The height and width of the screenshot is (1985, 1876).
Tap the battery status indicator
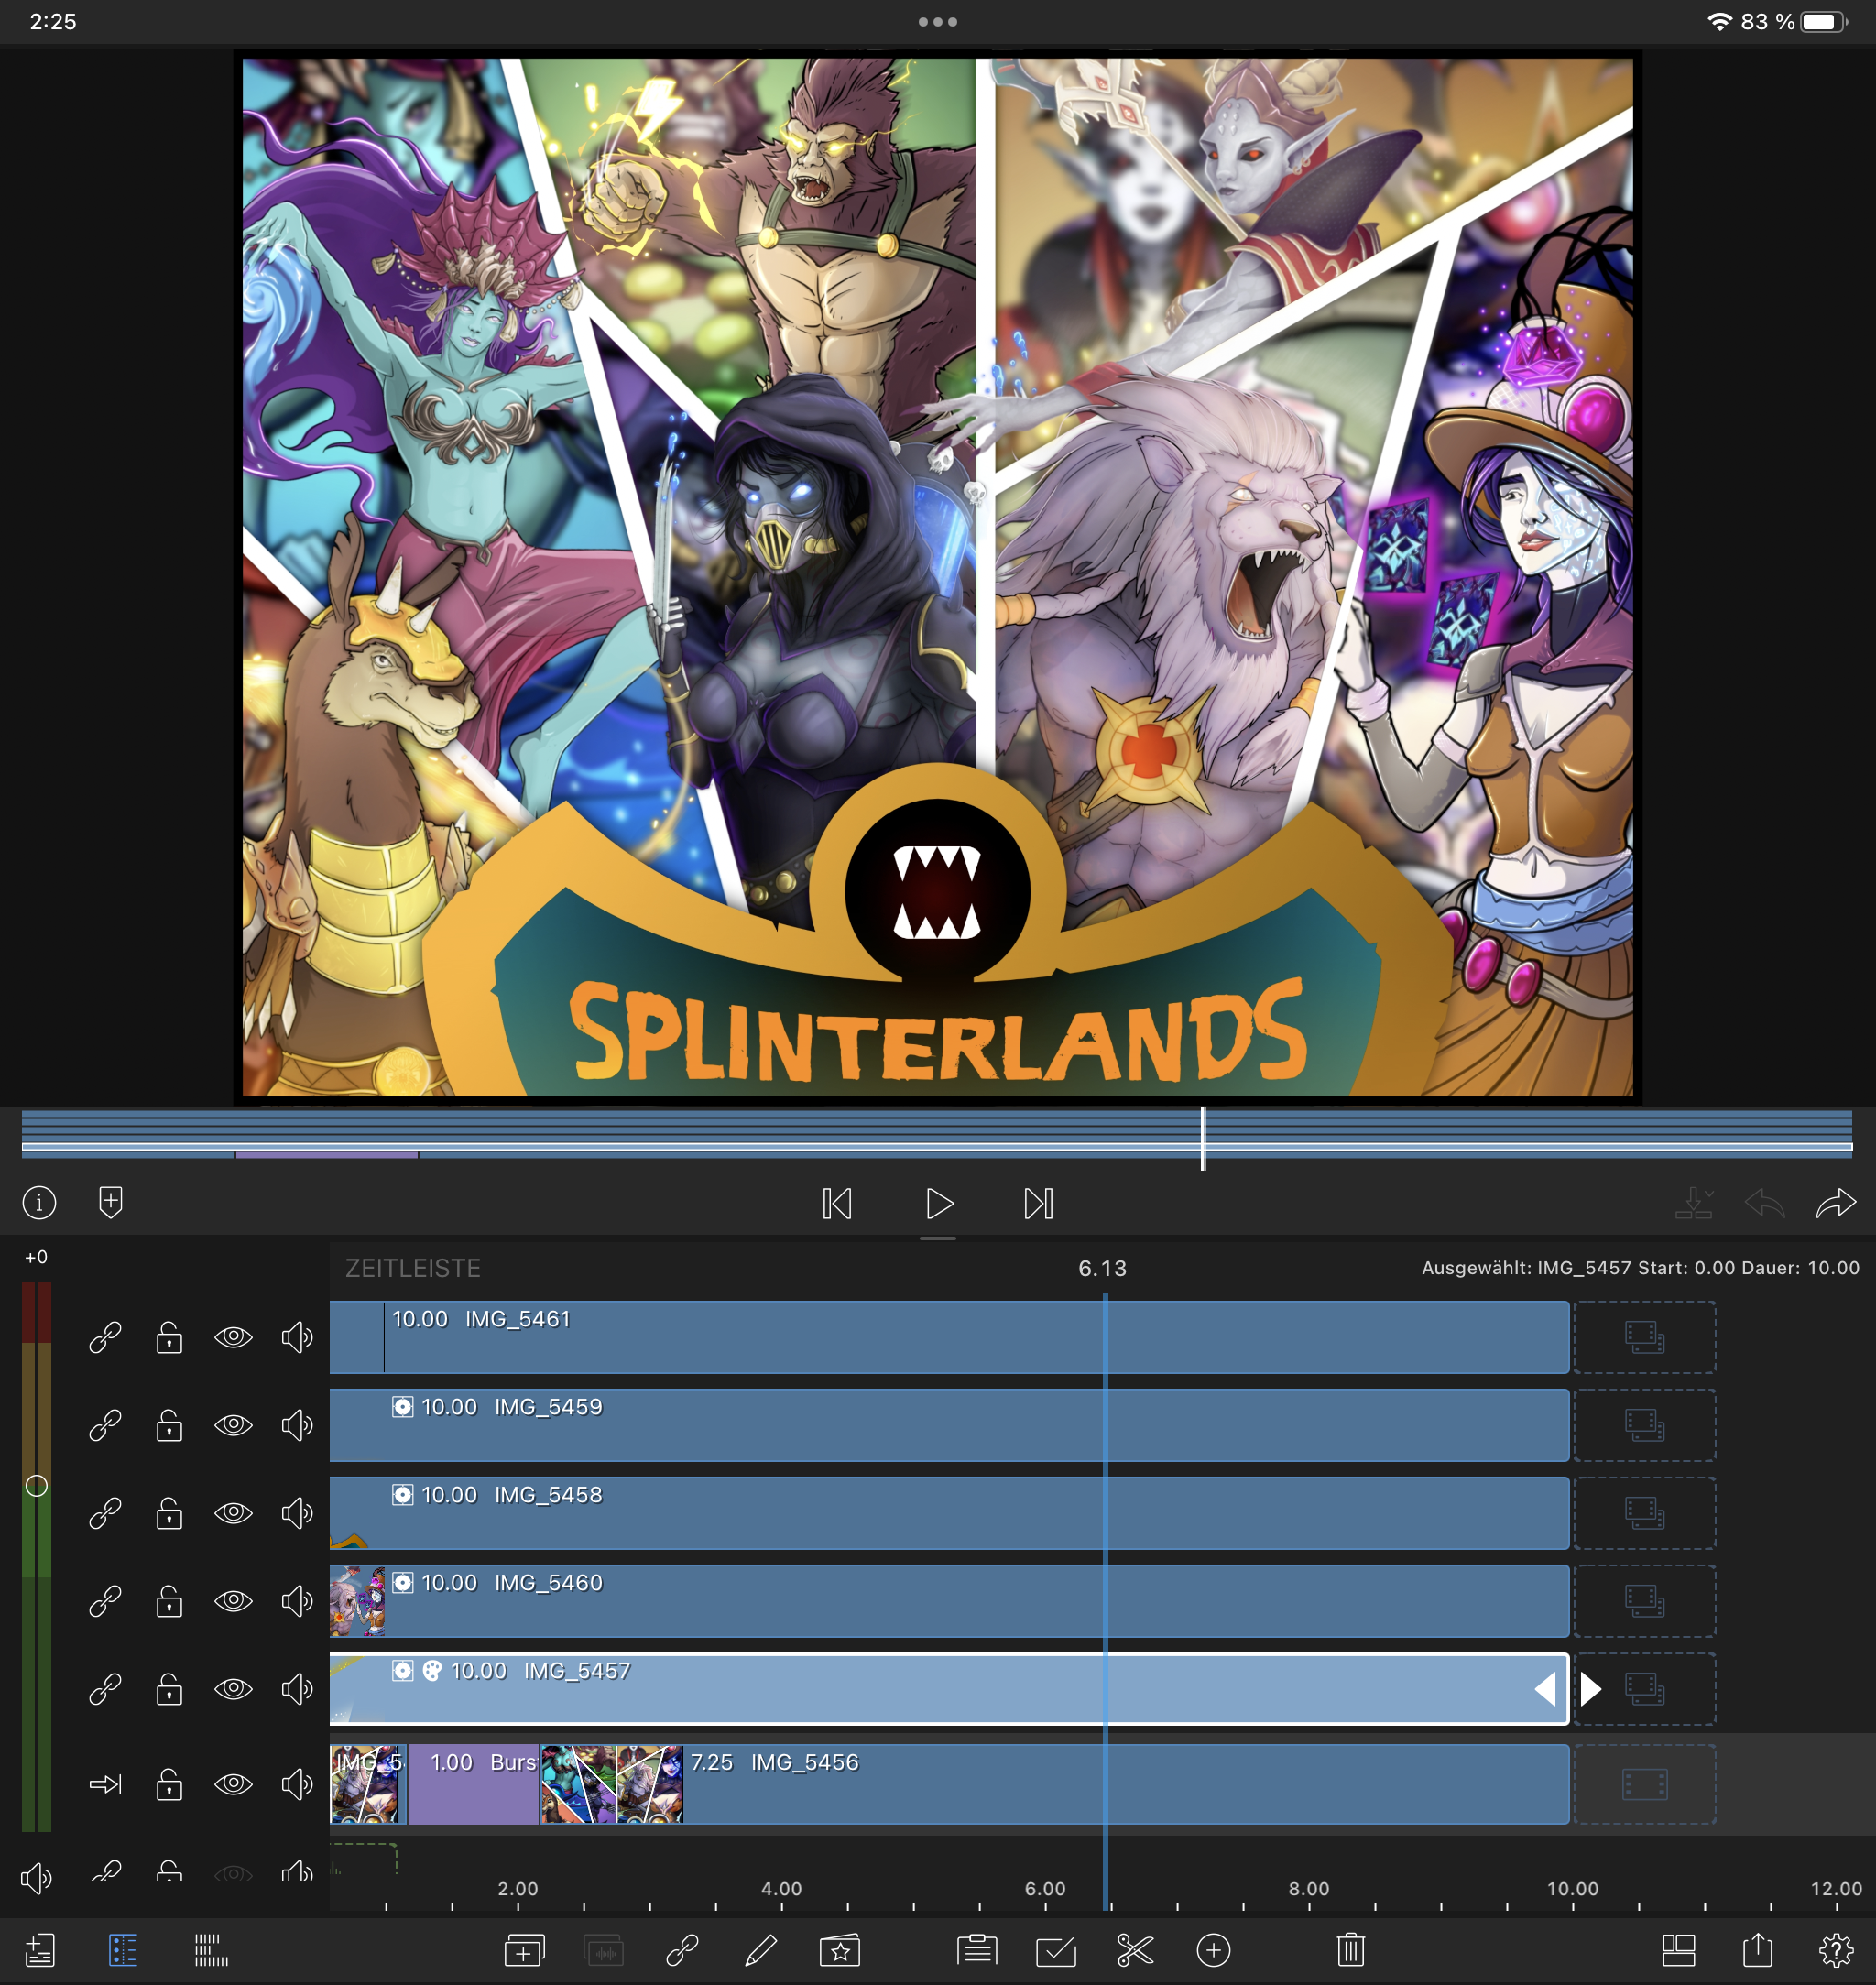pos(1824,22)
